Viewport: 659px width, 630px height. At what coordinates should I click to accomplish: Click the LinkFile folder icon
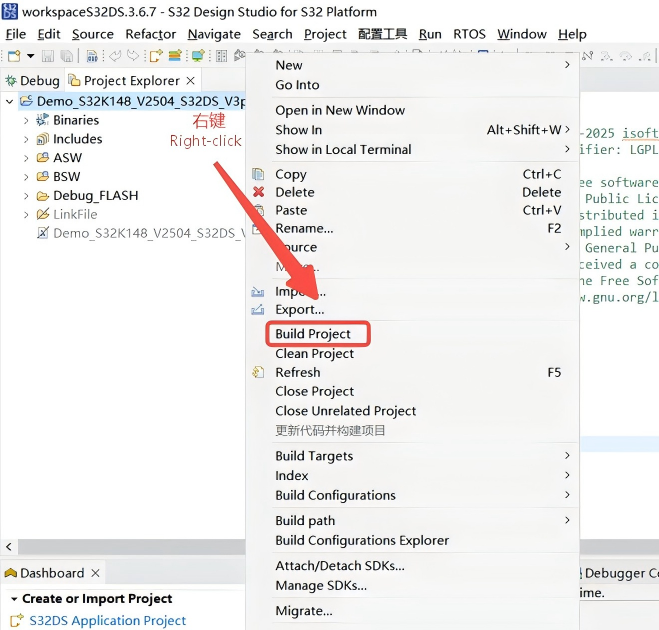click(42, 214)
